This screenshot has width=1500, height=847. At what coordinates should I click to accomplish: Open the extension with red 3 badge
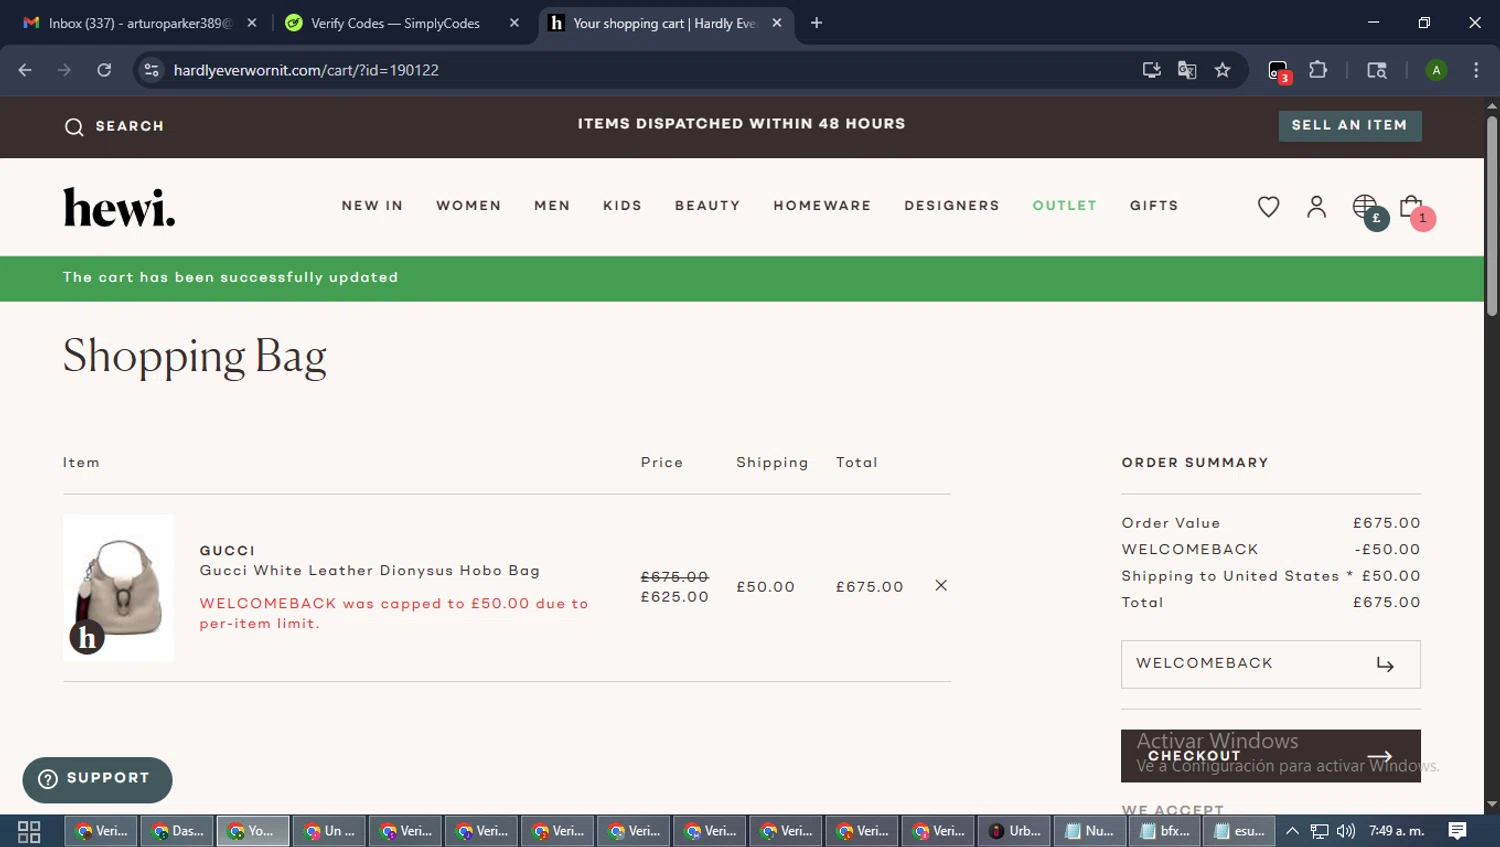point(1279,71)
